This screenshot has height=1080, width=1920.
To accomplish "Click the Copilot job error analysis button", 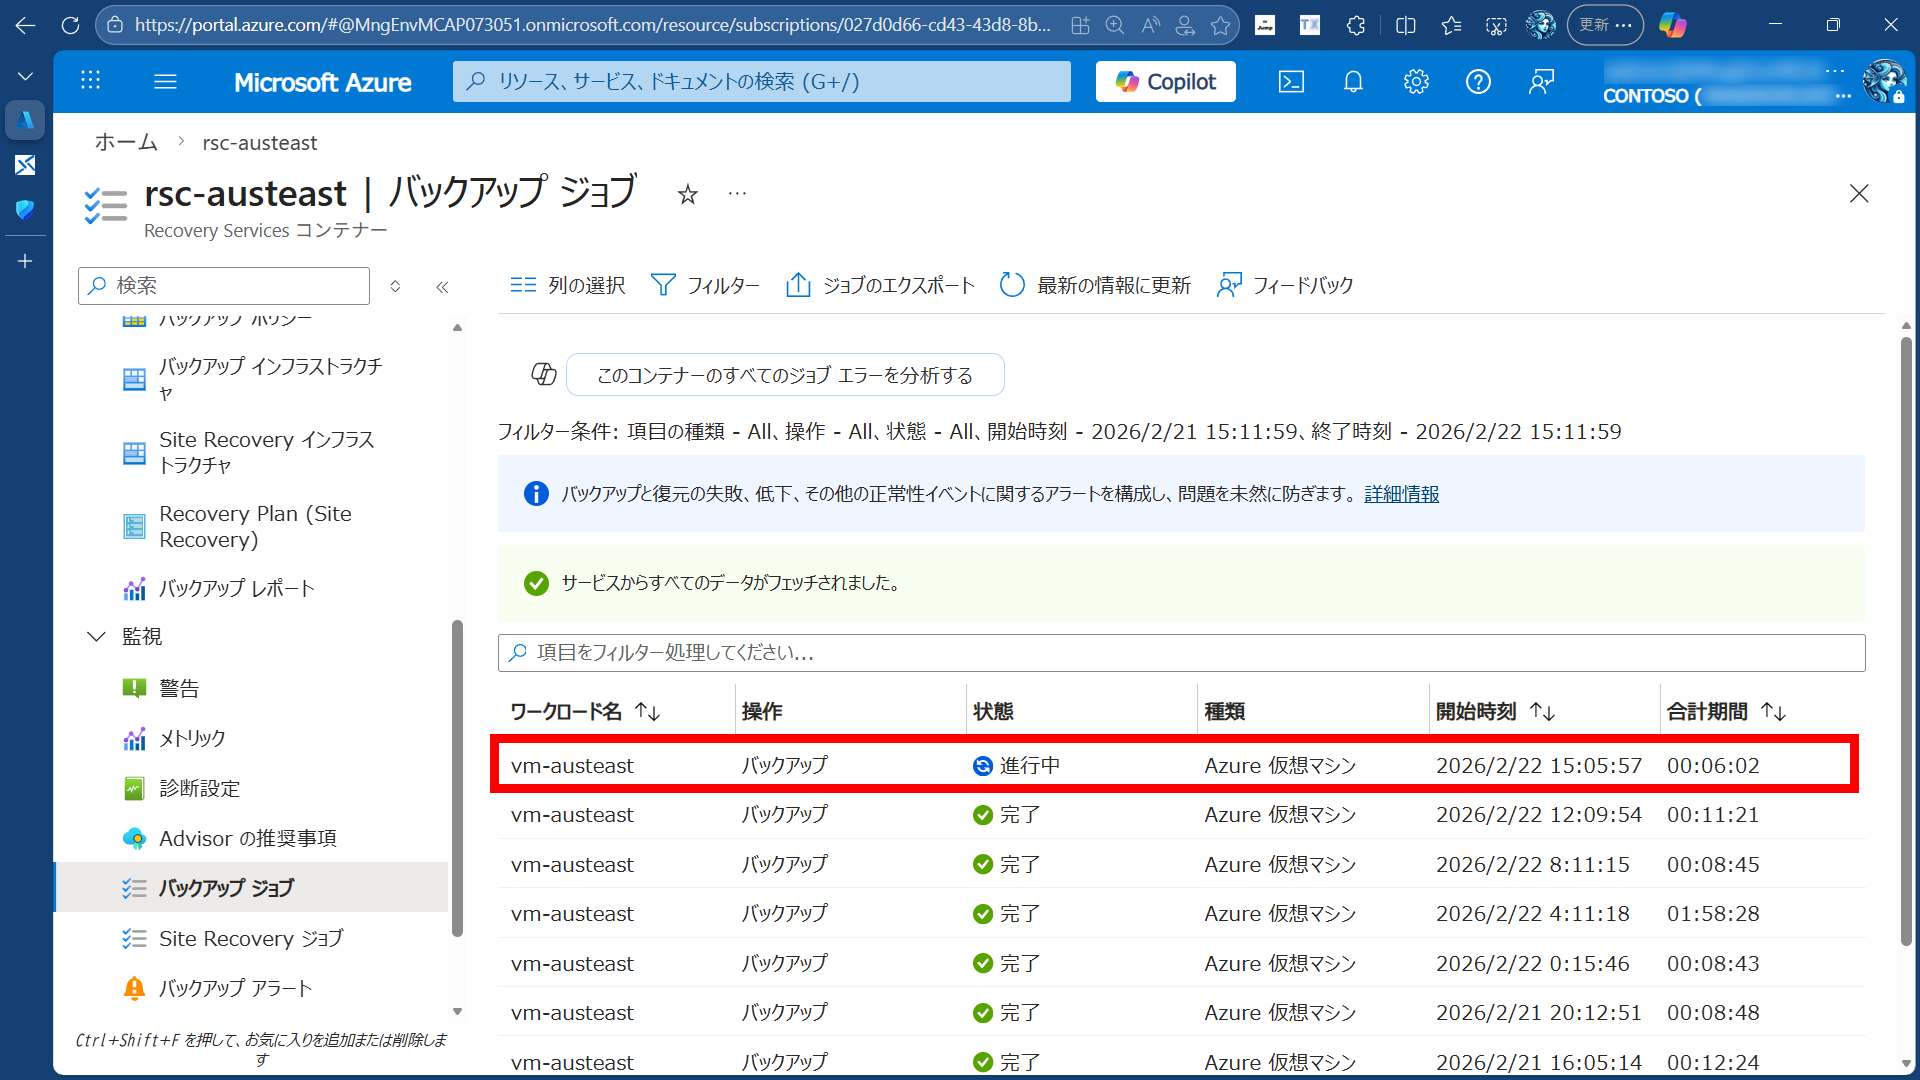I will (x=785, y=375).
